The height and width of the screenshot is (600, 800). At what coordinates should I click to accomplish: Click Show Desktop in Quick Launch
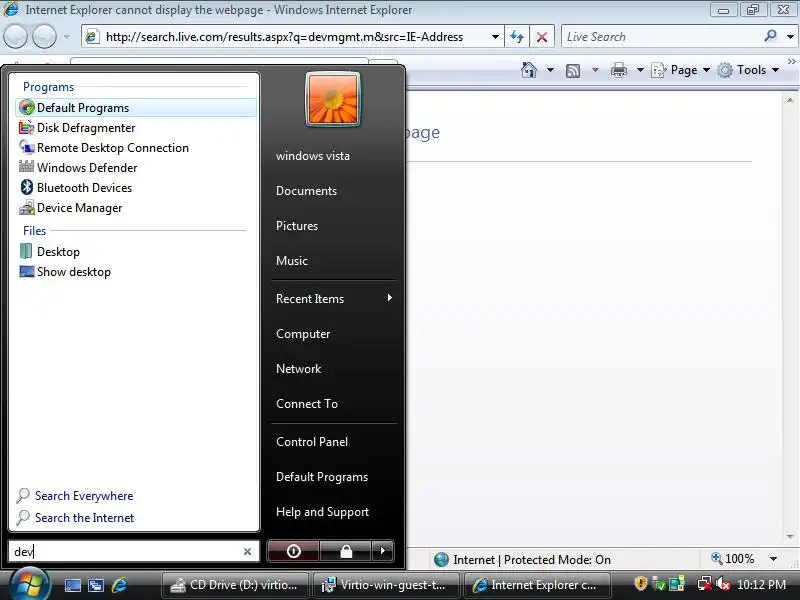click(72, 585)
